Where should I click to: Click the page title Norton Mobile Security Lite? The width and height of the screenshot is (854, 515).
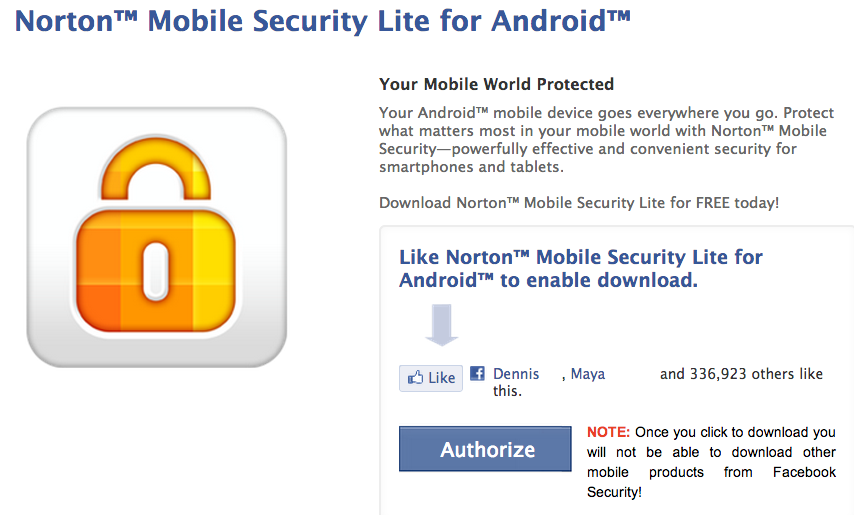323,22
